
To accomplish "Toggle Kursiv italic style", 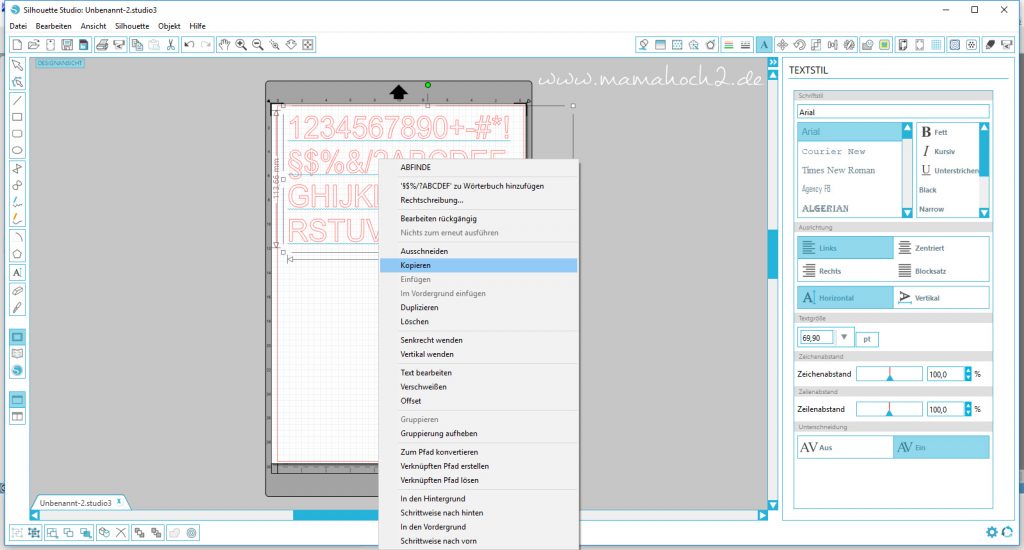I will [938, 151].
